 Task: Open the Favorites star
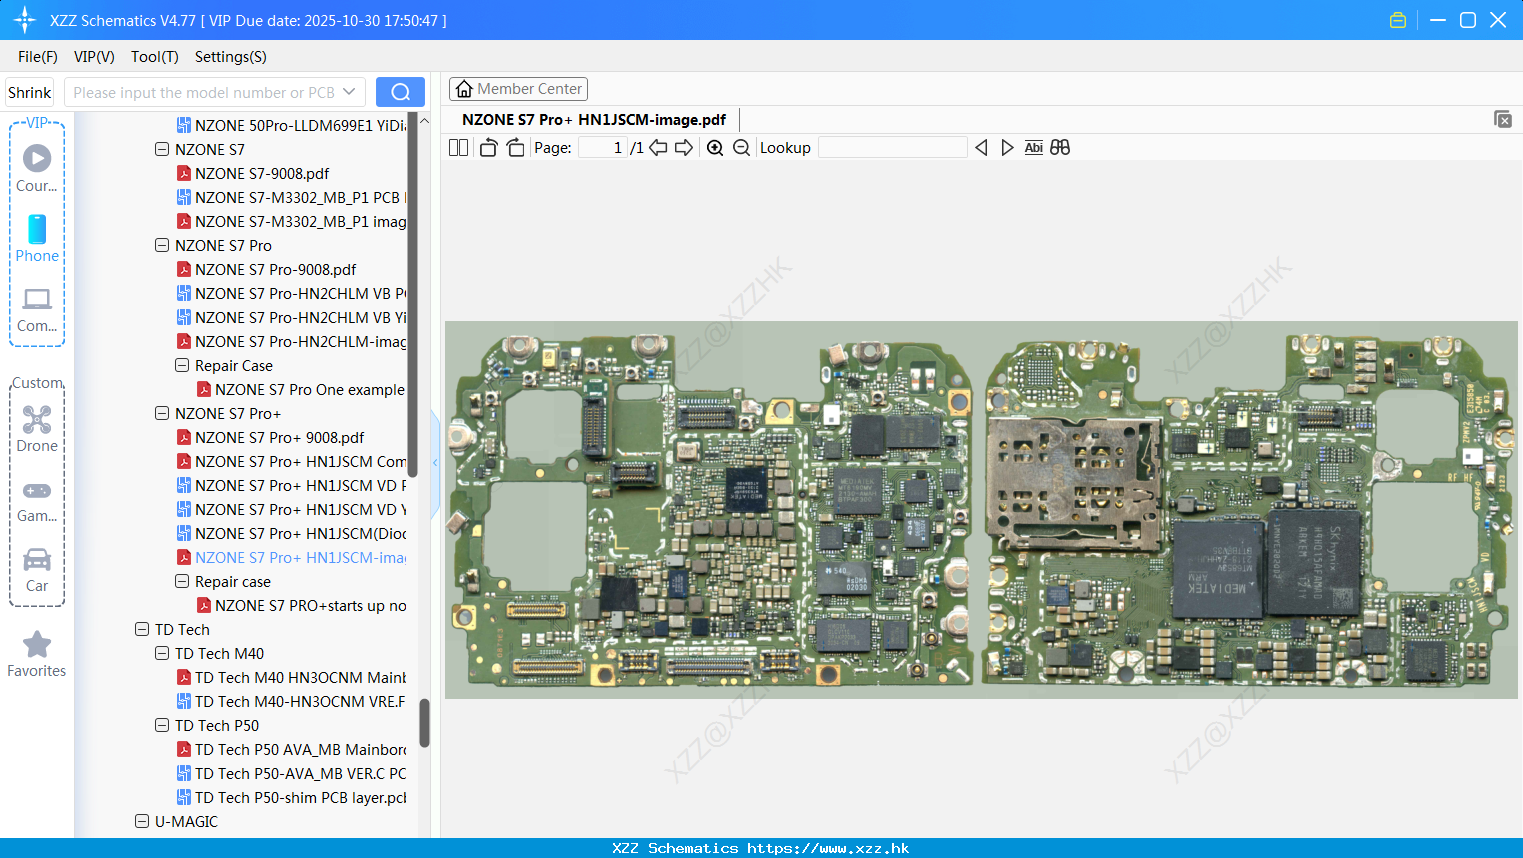coord(37,654)
